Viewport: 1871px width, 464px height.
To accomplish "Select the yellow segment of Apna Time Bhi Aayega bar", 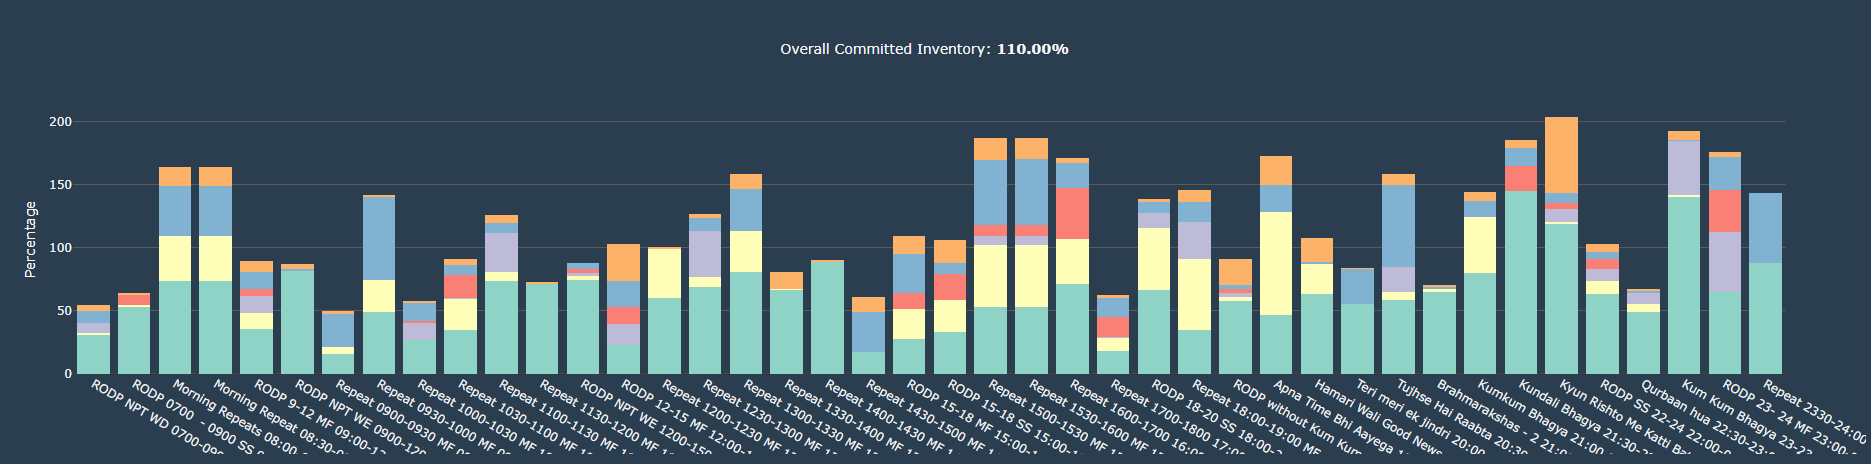I will [x=1275, y=263].
